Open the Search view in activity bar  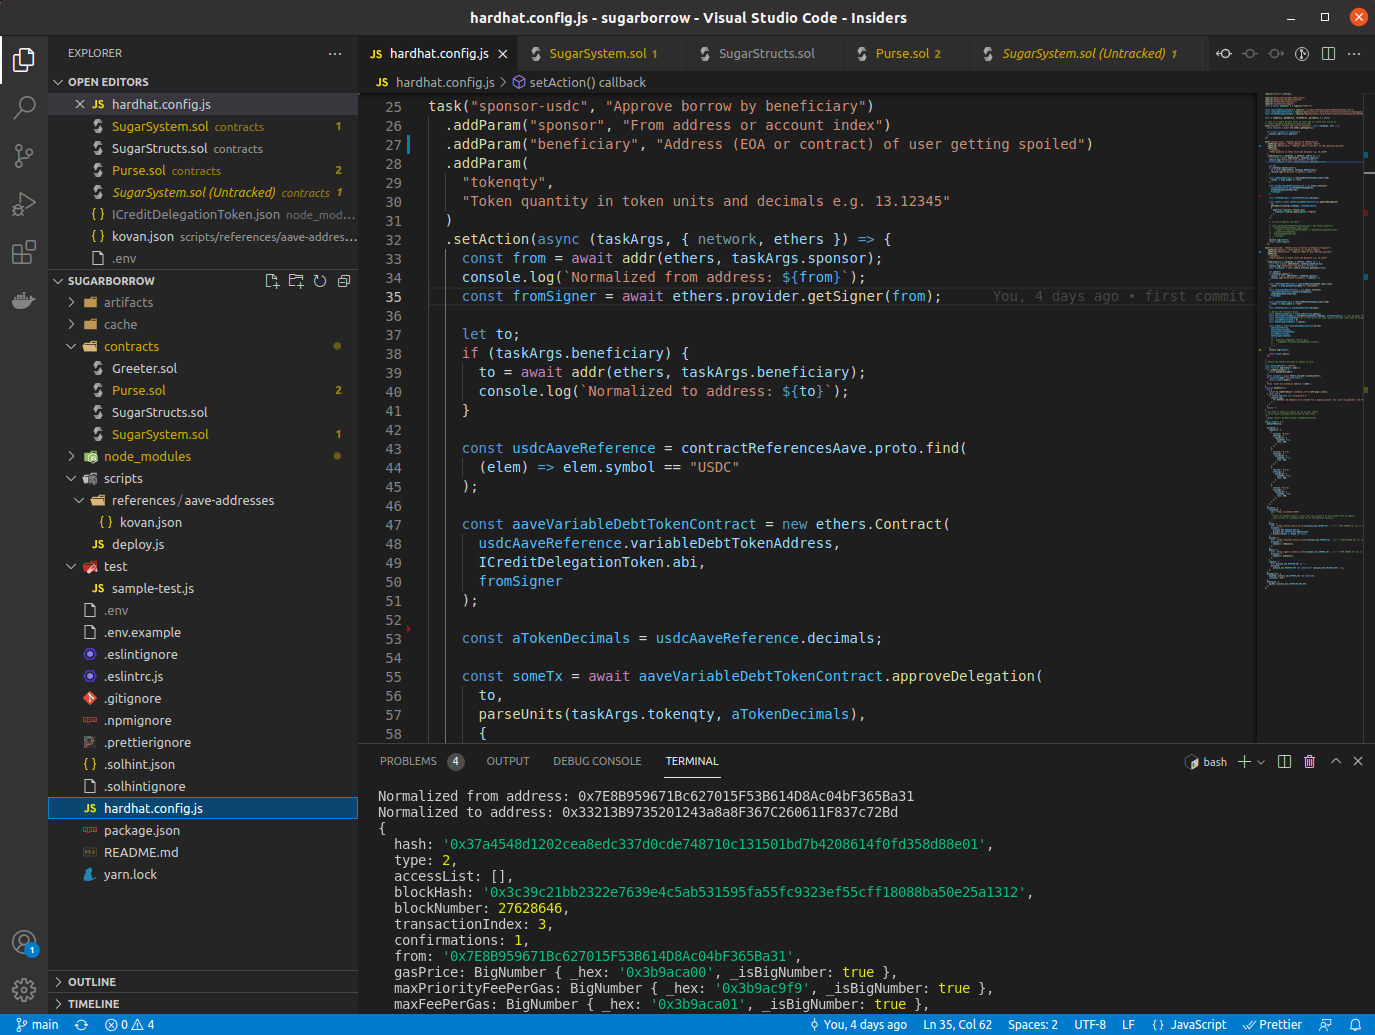(x=24, y=108)
